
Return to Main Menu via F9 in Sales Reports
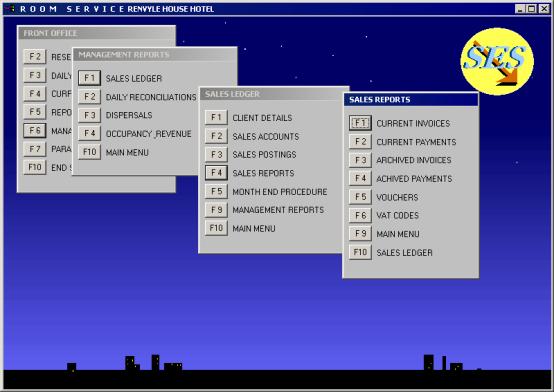point(360,234)
